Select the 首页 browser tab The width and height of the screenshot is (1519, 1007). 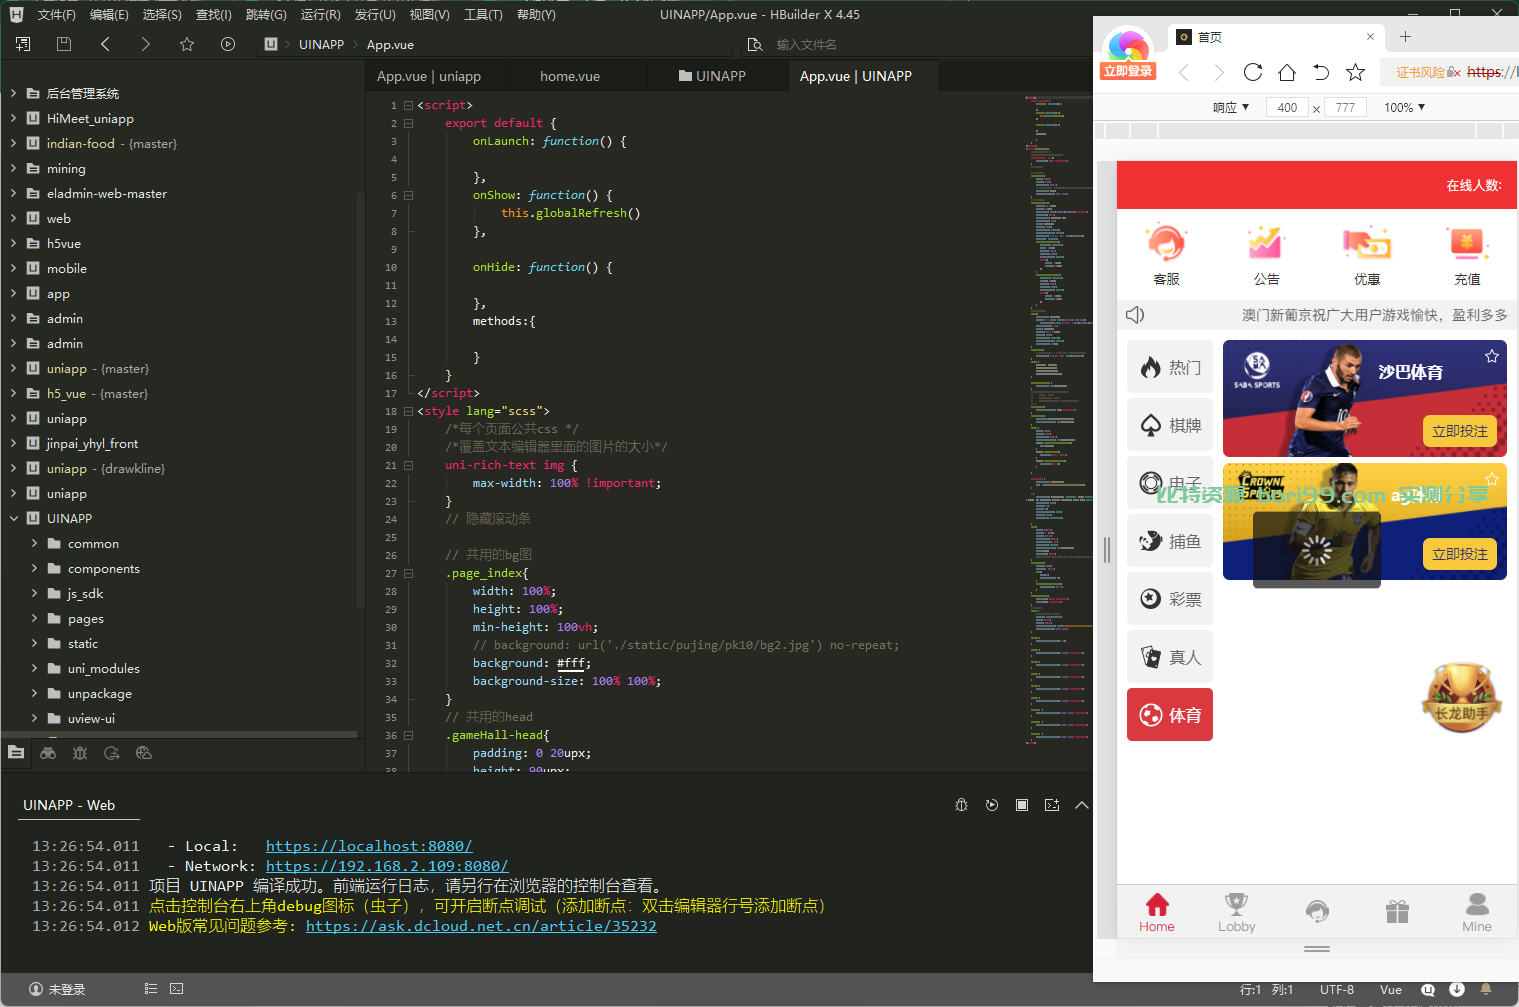(1276, 37)
